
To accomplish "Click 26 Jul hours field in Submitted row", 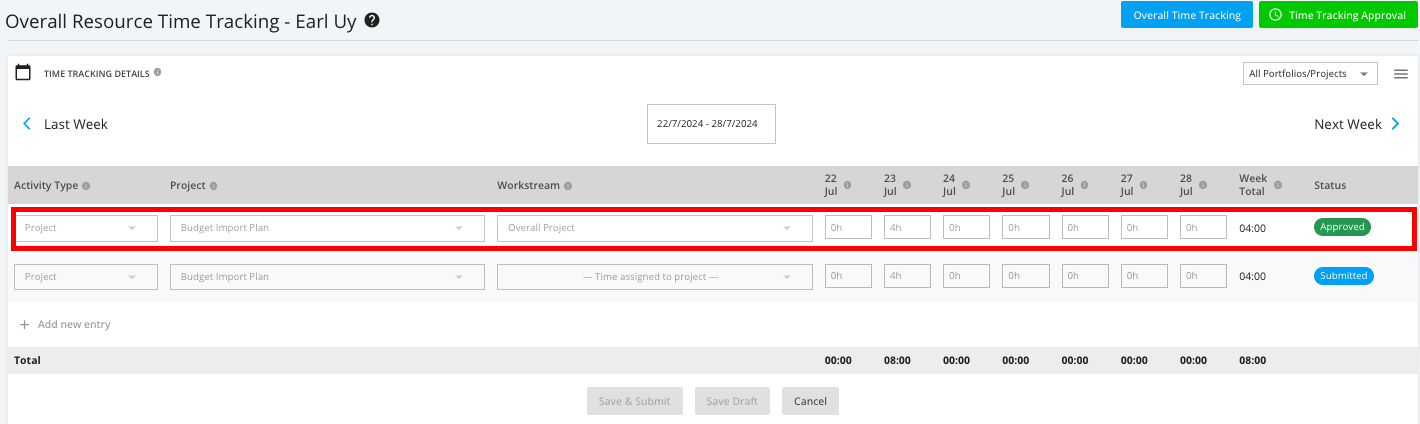I will tap(1085, 277).
